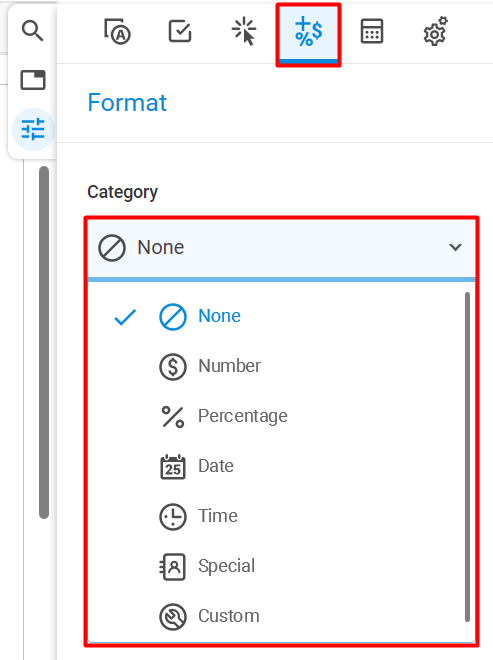Select the tune sliders sidebar icon
The image size is (493, 660).
click(x=33, y=129)
